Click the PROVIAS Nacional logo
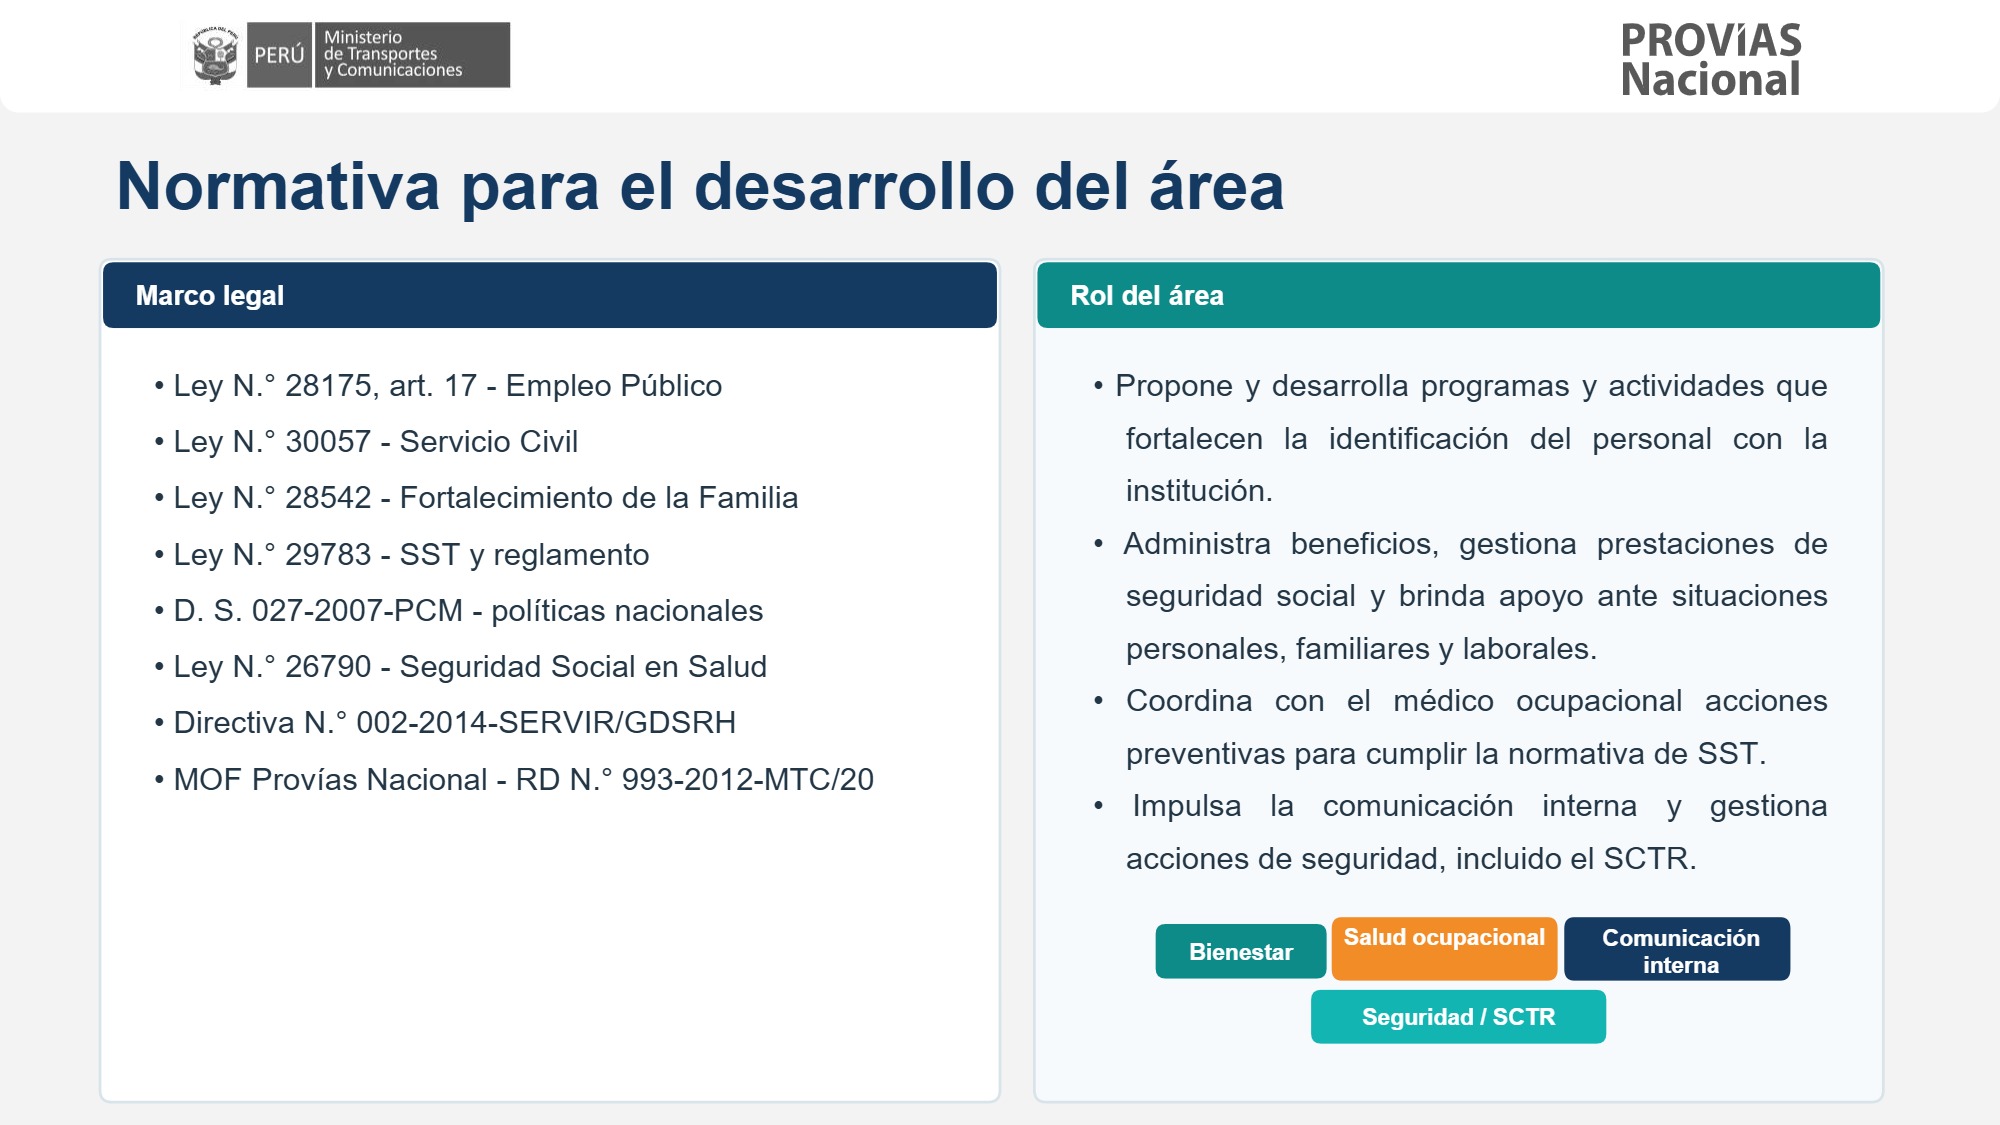The image size is (2000, 1125). coord(1710,60)
